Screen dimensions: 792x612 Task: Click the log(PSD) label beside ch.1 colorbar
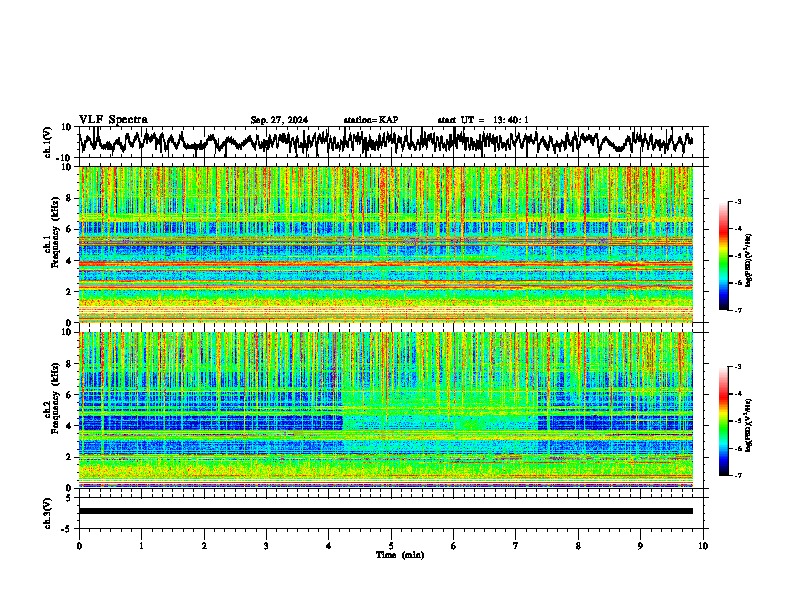(x=748, y=261)
